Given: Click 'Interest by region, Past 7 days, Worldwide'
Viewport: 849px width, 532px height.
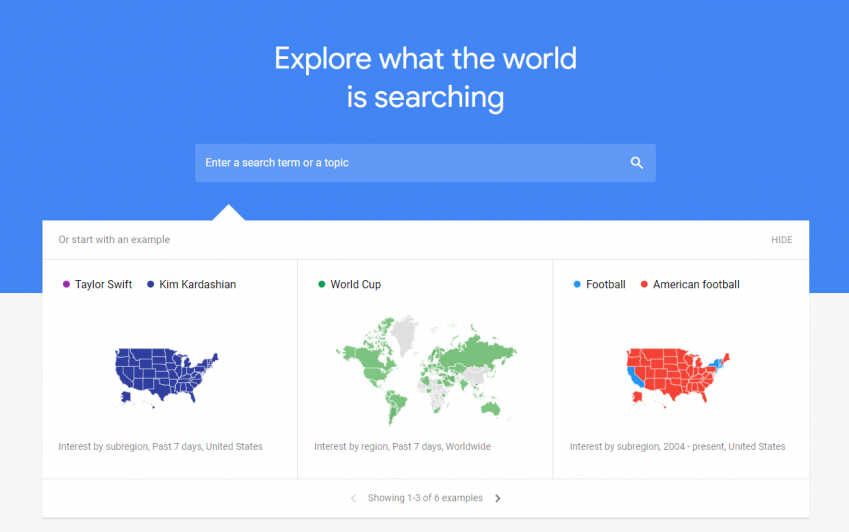Looking at the screenshot, I should [x=402, y=446].
